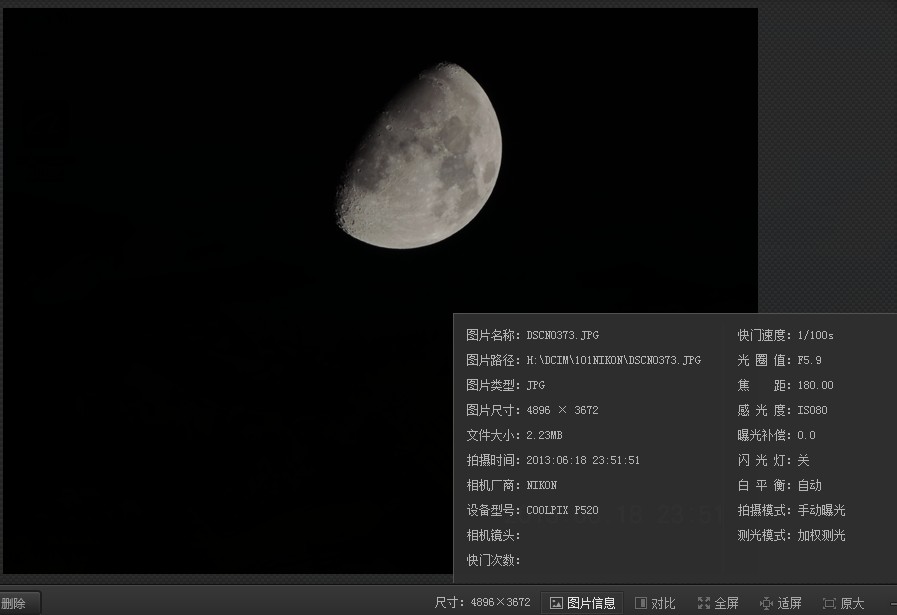897x615 pixels.
Task: Select 4896 × 3672 in 图片尺寸 row
Action: 562,410
